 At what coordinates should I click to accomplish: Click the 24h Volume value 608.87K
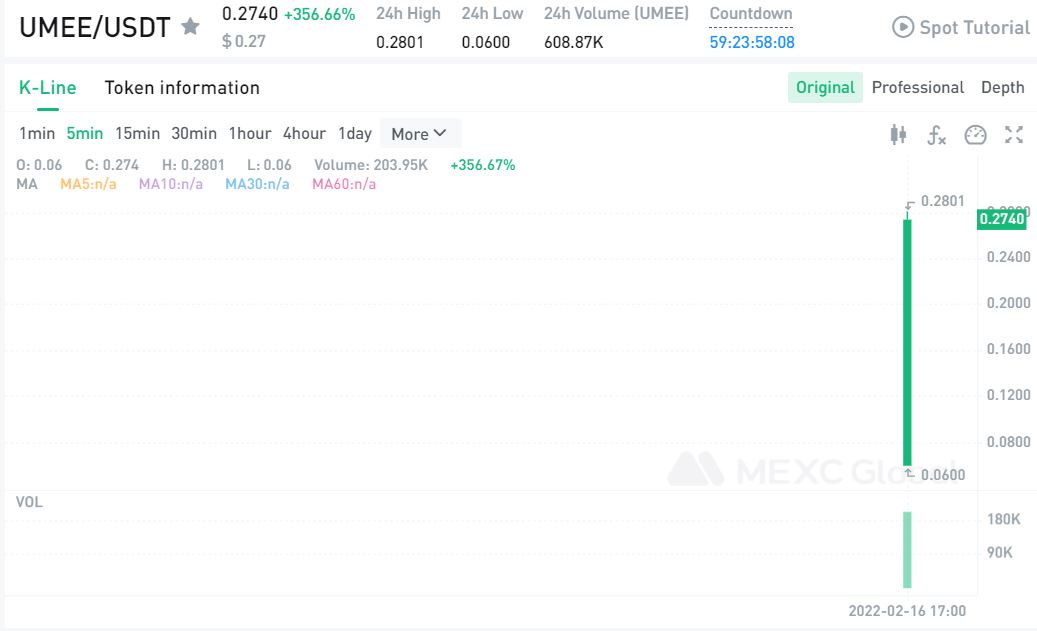pyautogui.click(x=573, y=42)
